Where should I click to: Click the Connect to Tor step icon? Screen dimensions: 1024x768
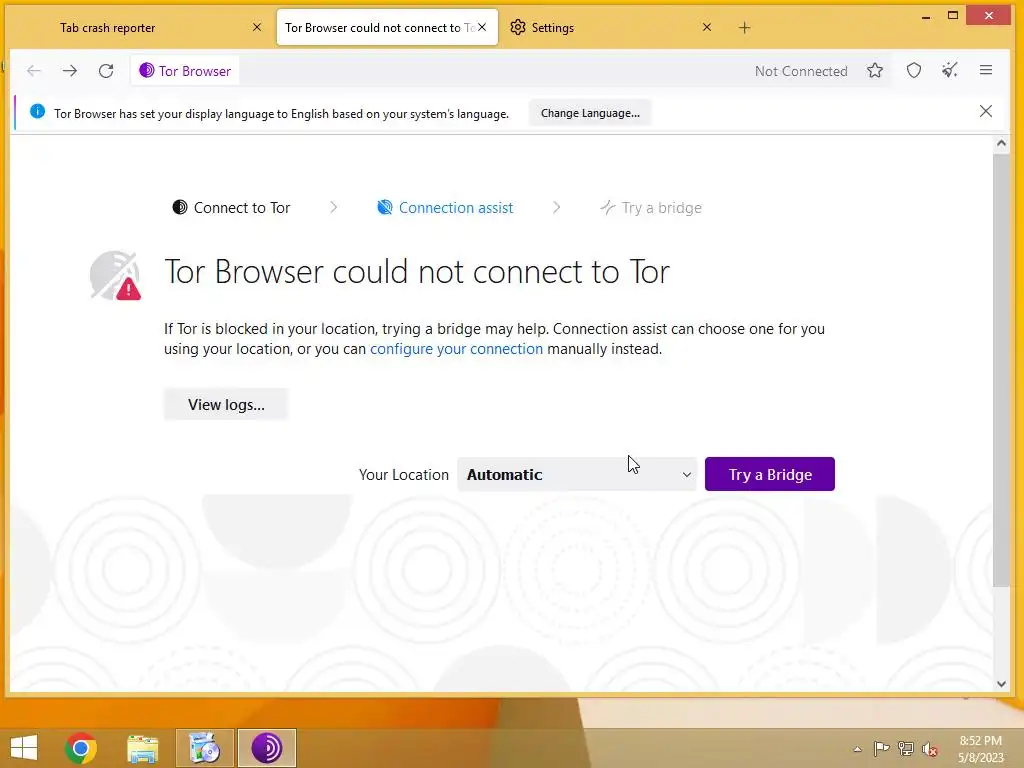(180, 208)
